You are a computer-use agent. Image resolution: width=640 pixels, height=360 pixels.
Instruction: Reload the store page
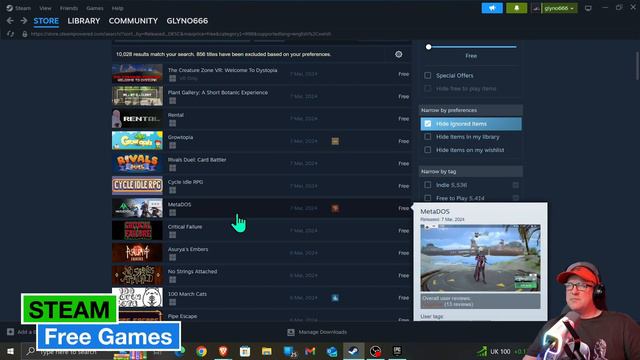[11, 34]
